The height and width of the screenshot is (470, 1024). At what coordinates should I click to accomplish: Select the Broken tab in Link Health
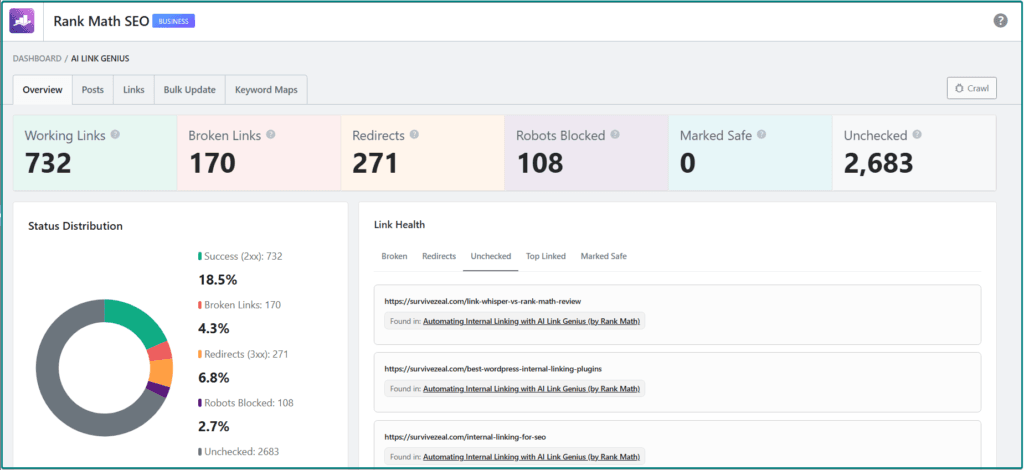point(394,256)
